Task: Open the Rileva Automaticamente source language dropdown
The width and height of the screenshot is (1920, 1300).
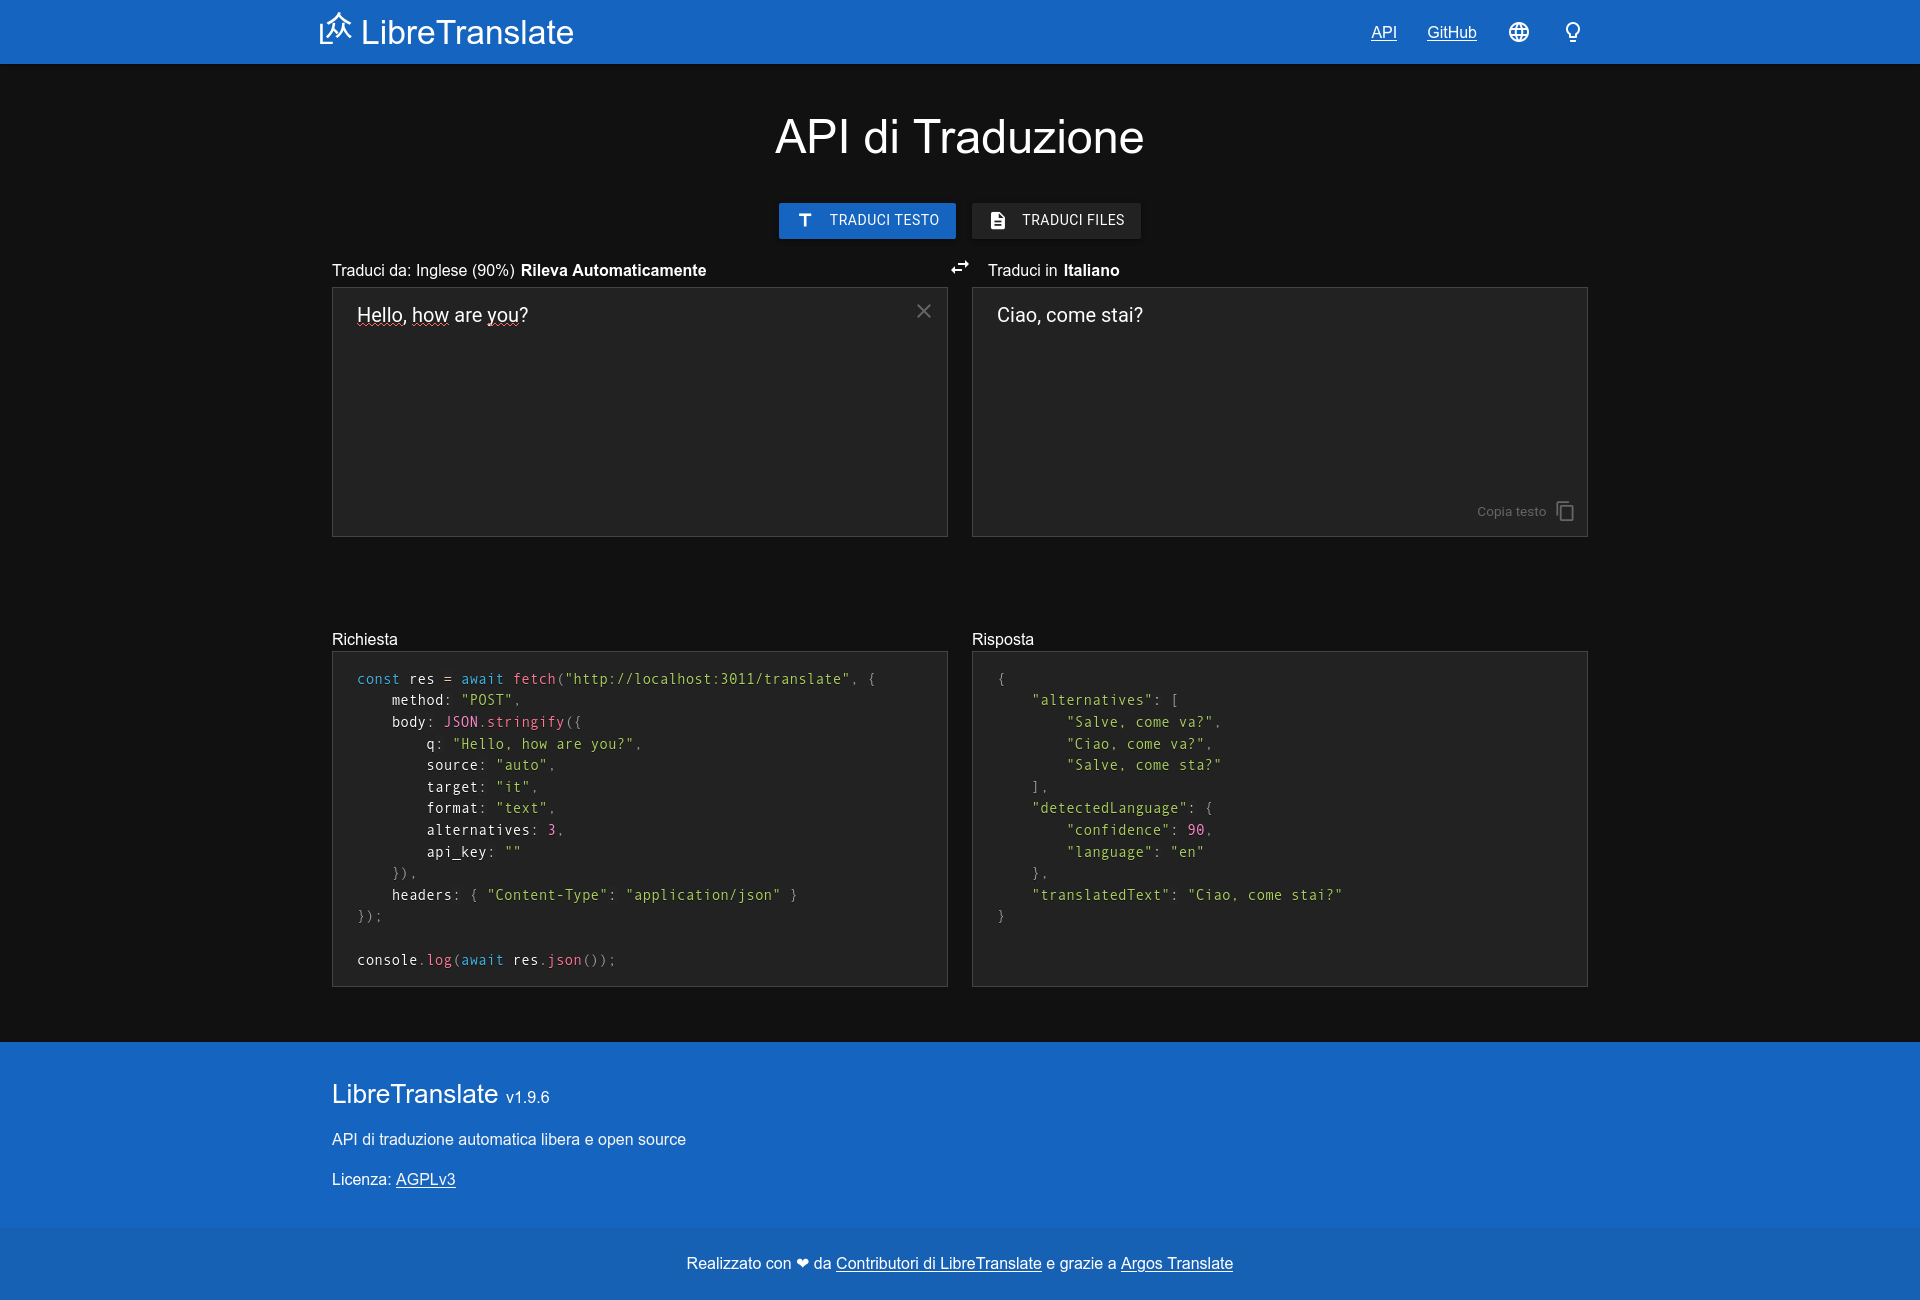Action: pyautogui.click(x=613, y=270)
